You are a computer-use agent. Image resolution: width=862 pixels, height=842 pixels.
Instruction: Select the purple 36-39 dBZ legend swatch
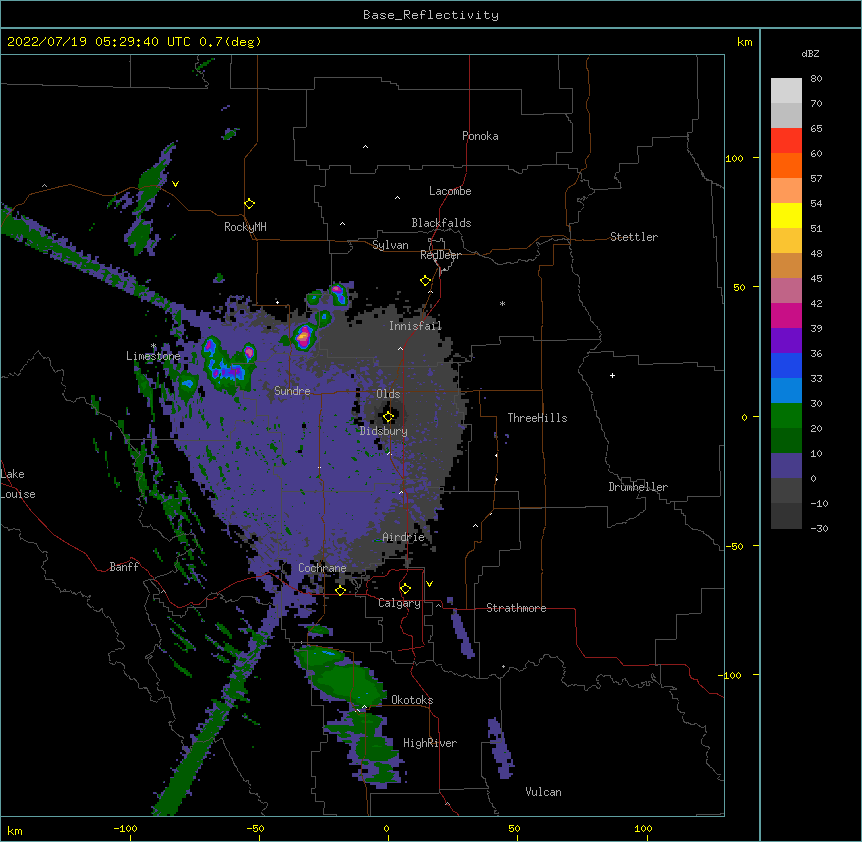pos(786,341)
